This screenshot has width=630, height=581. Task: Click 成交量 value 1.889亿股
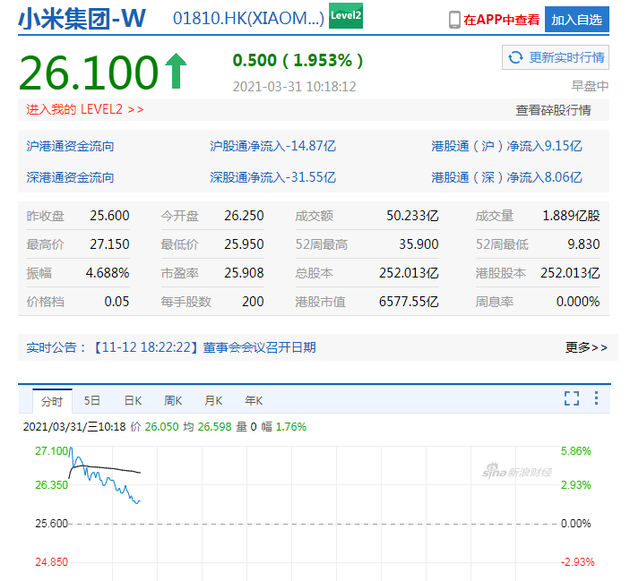571,215
